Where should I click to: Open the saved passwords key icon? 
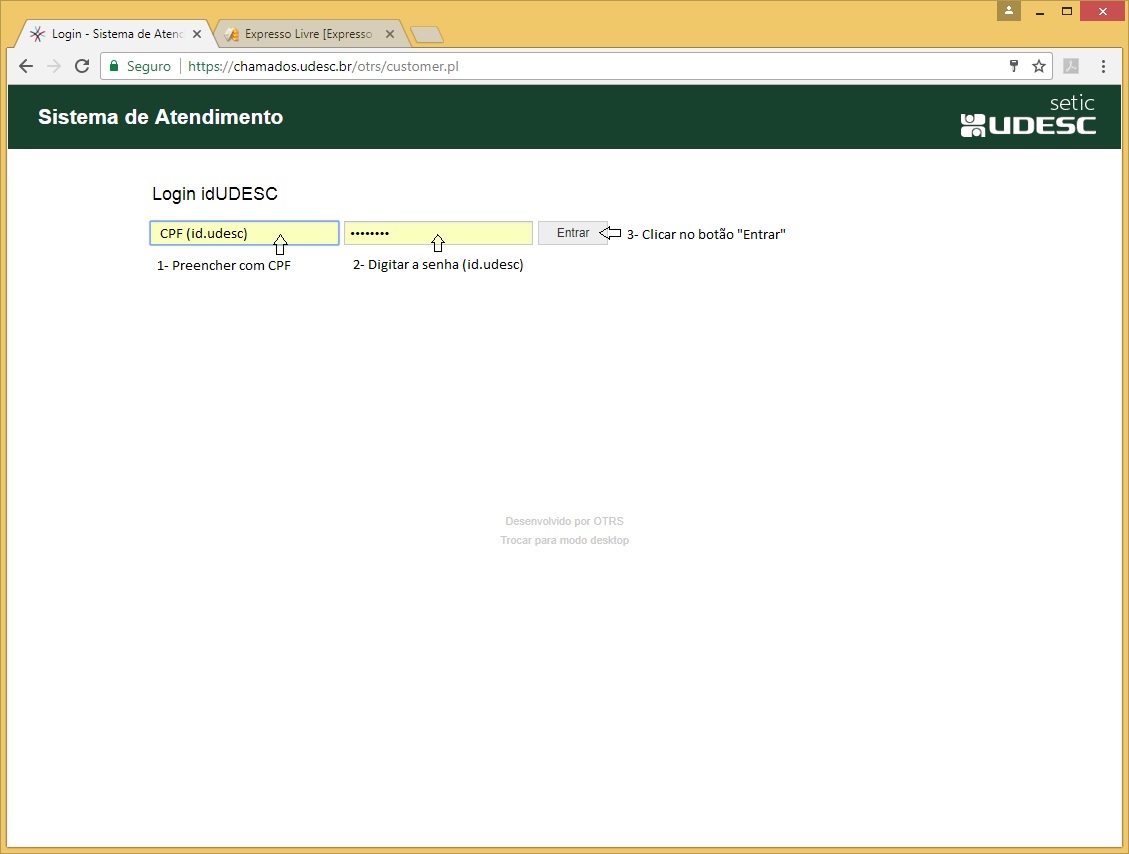[x=1013, y=66]
